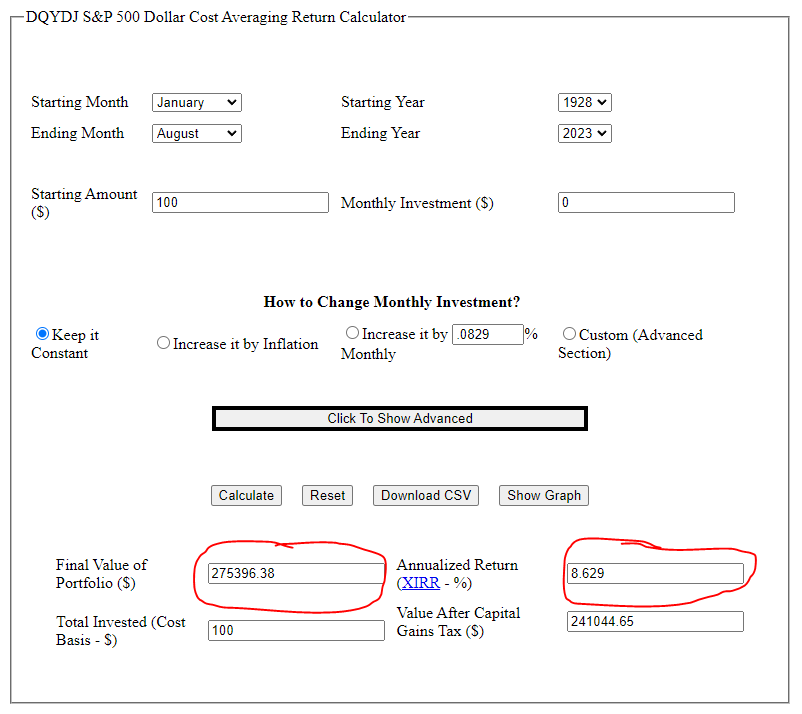Click the Final Value of Portfolio field
802x714 pixels.
tap(296, 573)
